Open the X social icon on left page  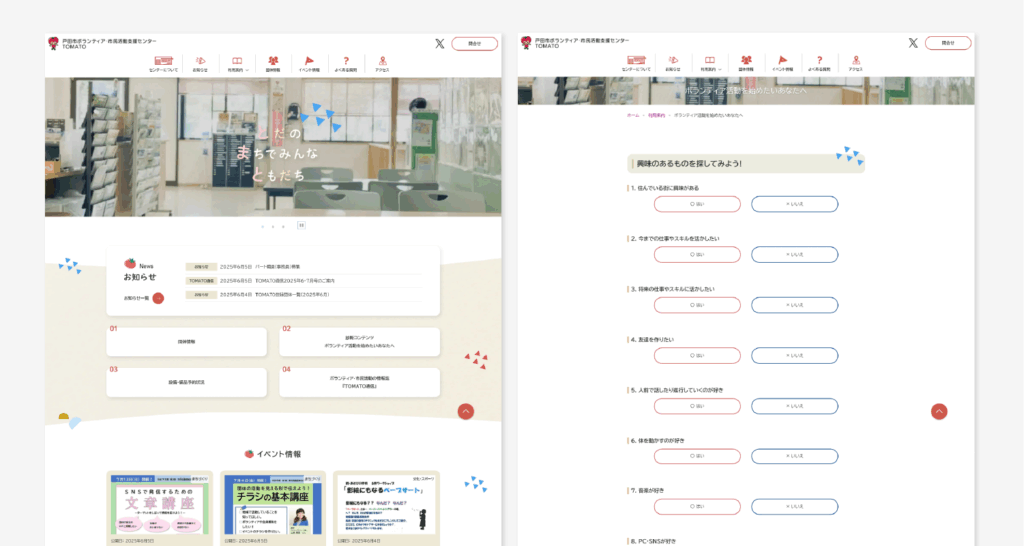point(440,44)
